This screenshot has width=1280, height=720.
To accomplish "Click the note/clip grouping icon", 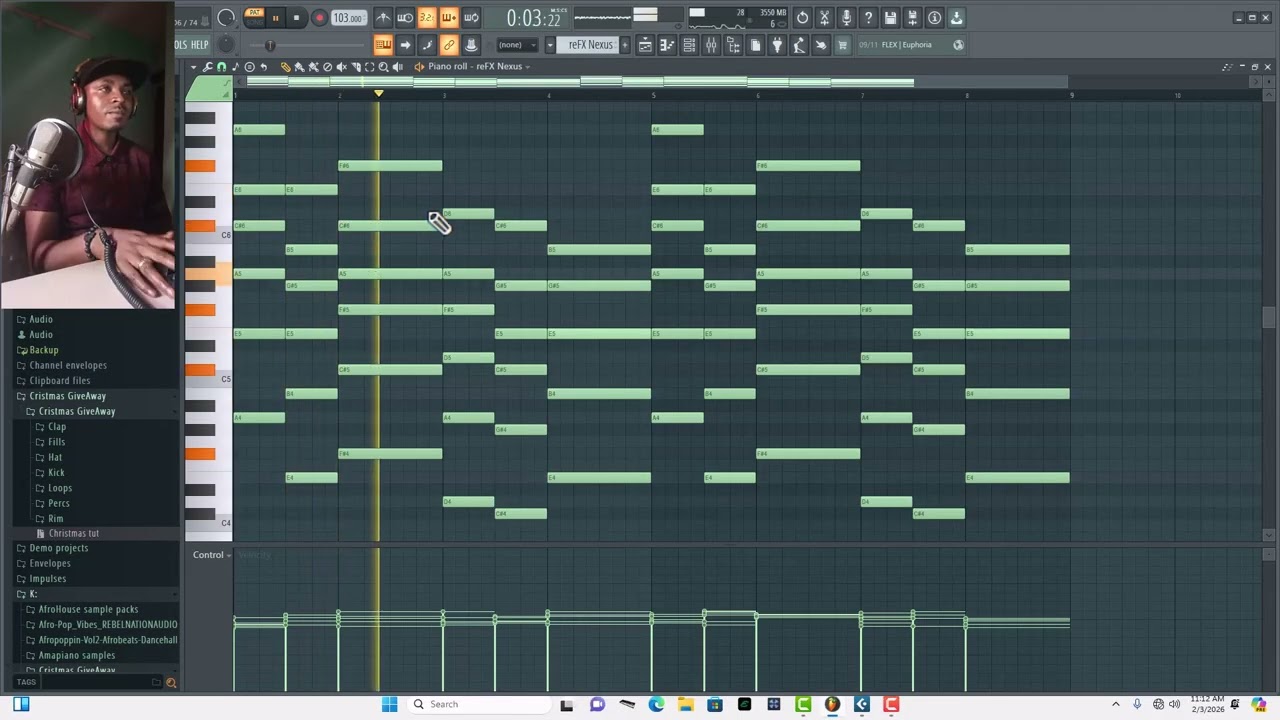I will (x=427, y=45).
